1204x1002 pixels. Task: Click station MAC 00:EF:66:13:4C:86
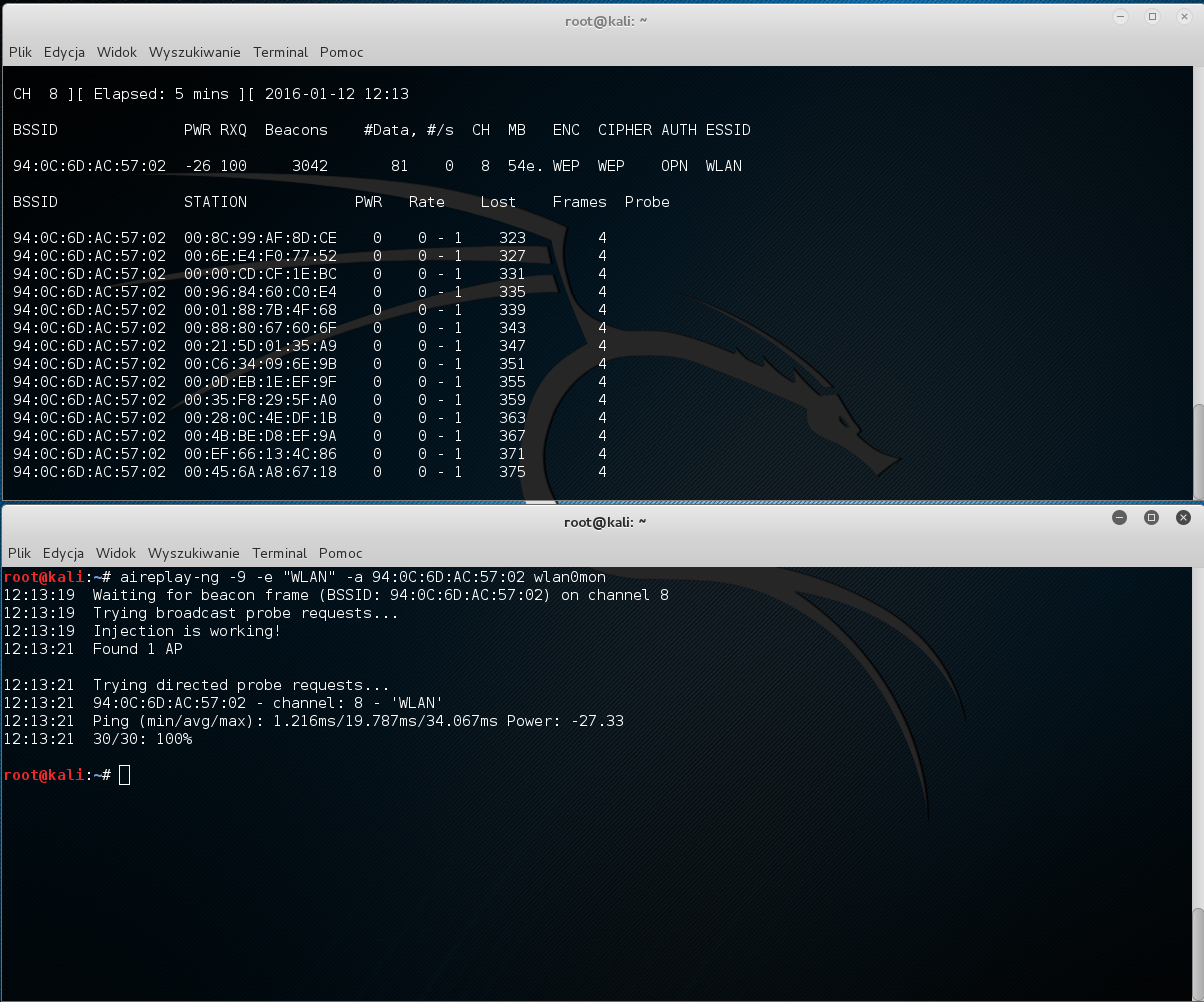point(260,454)
